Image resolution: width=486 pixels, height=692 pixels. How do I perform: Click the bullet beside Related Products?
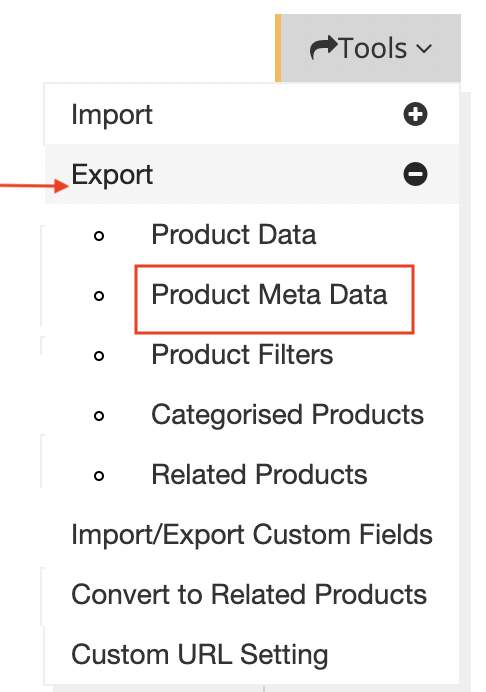pos(99,476)
